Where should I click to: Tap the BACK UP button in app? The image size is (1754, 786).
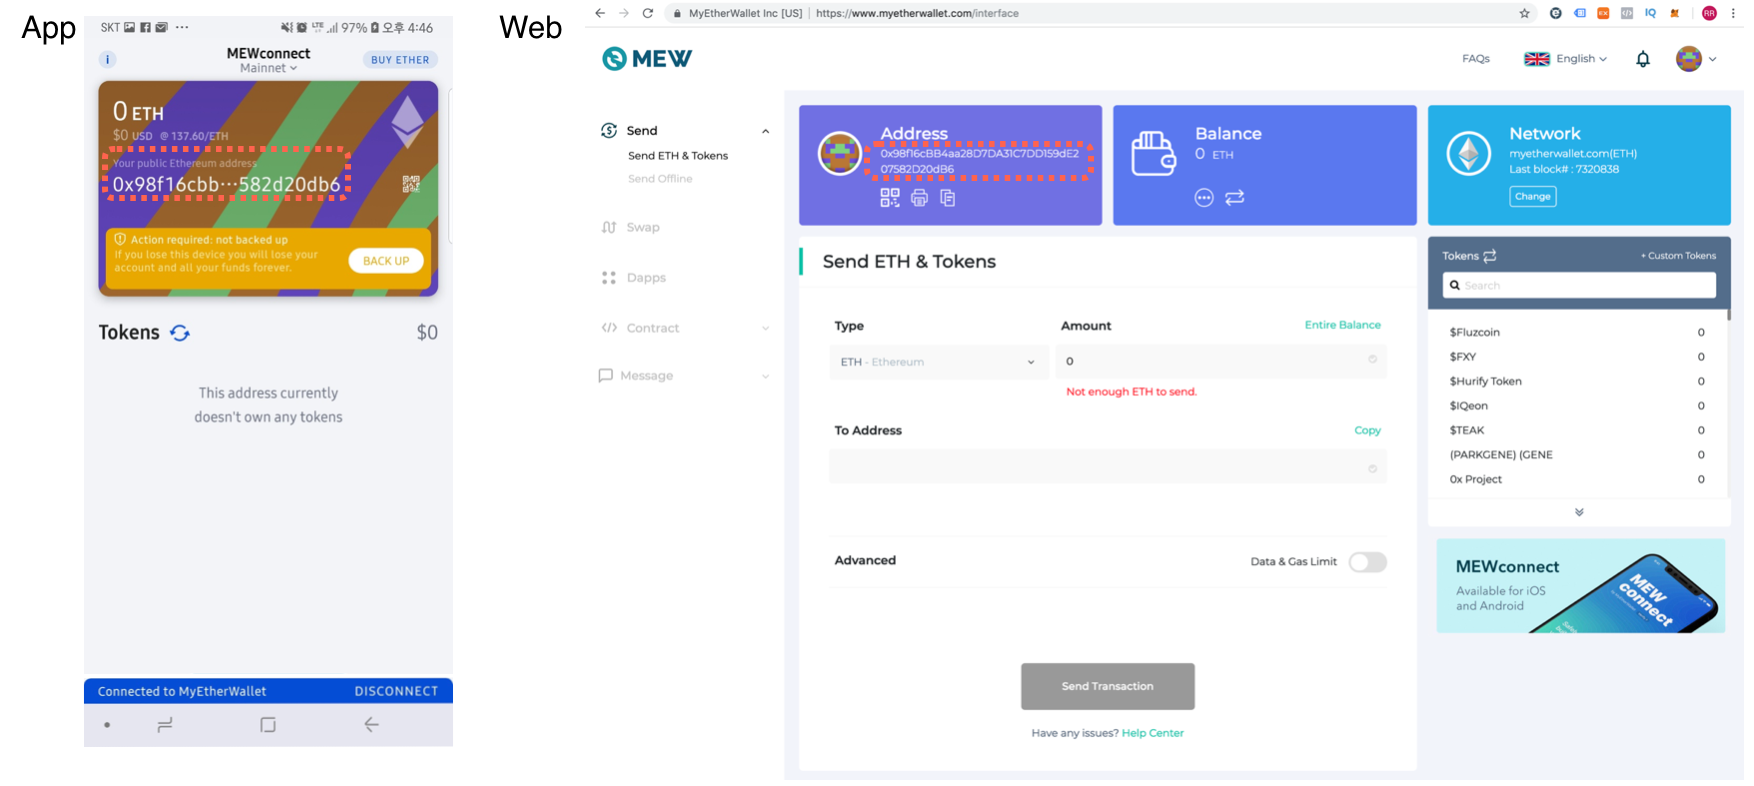click(x=386, y=261)
